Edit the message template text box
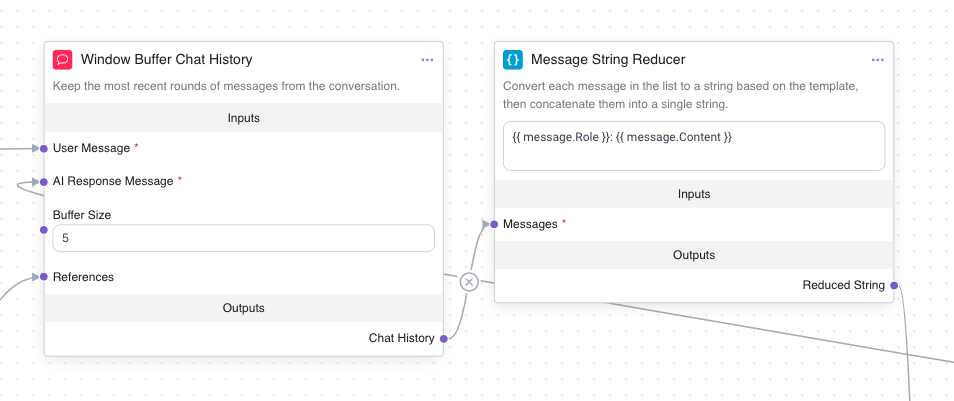954x401 pixels. point(693,146)
